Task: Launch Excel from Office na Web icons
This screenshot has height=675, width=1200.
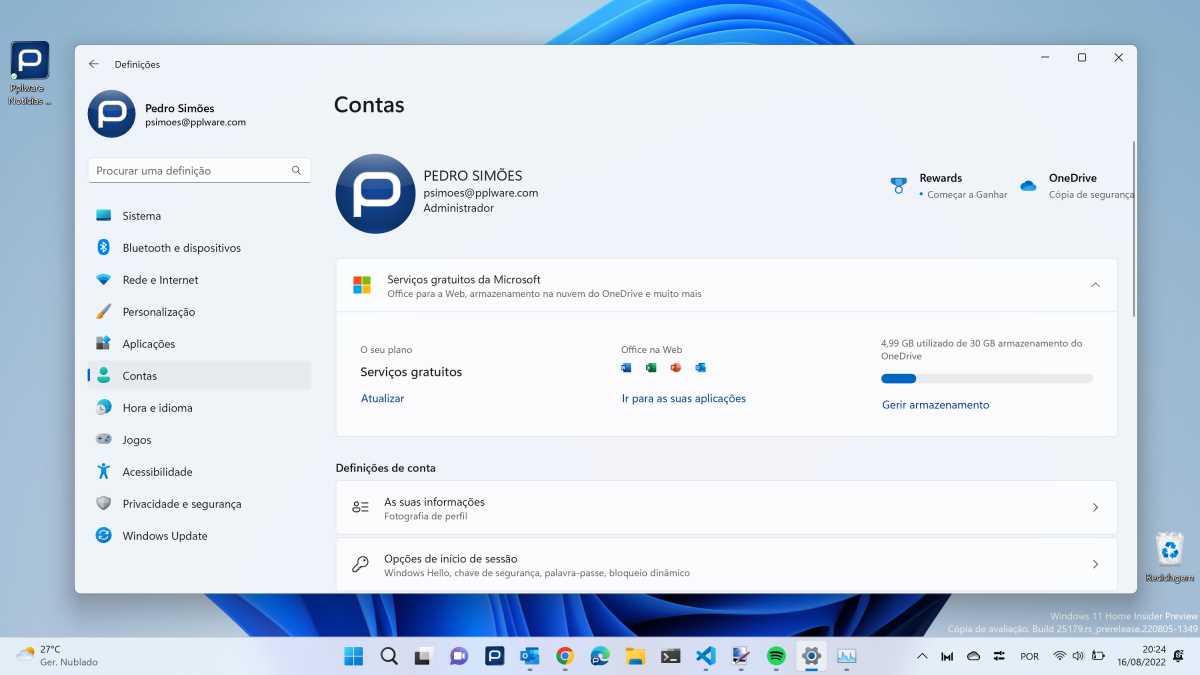Action: 651,368
